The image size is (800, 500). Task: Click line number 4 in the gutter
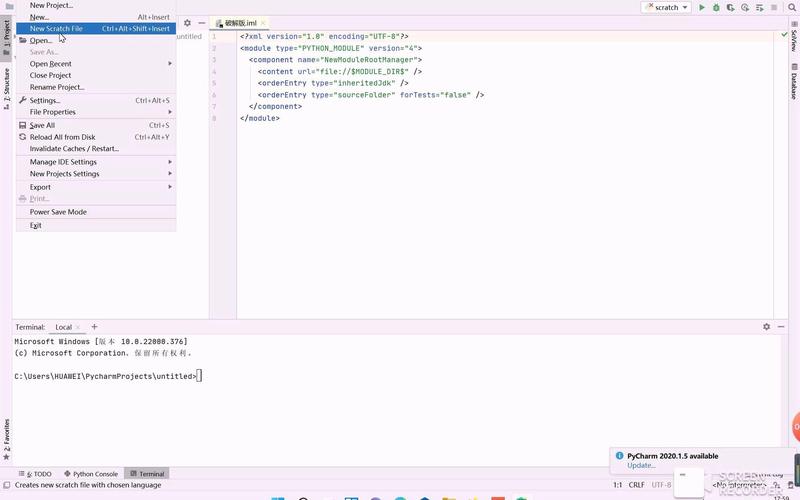(214, 71)
